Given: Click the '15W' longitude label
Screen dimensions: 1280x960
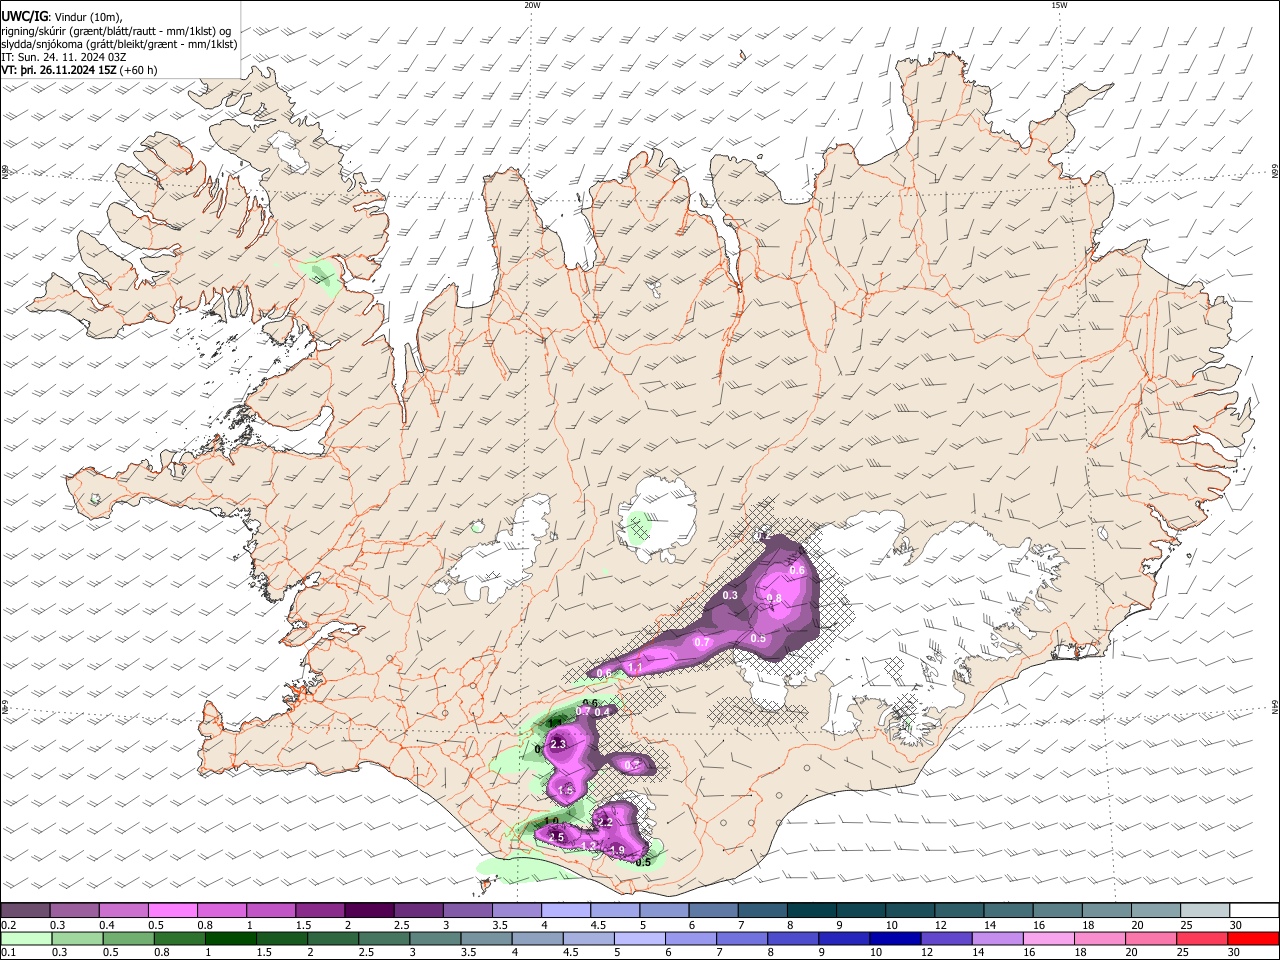Looking at the screenshot, I should 1059,5.
